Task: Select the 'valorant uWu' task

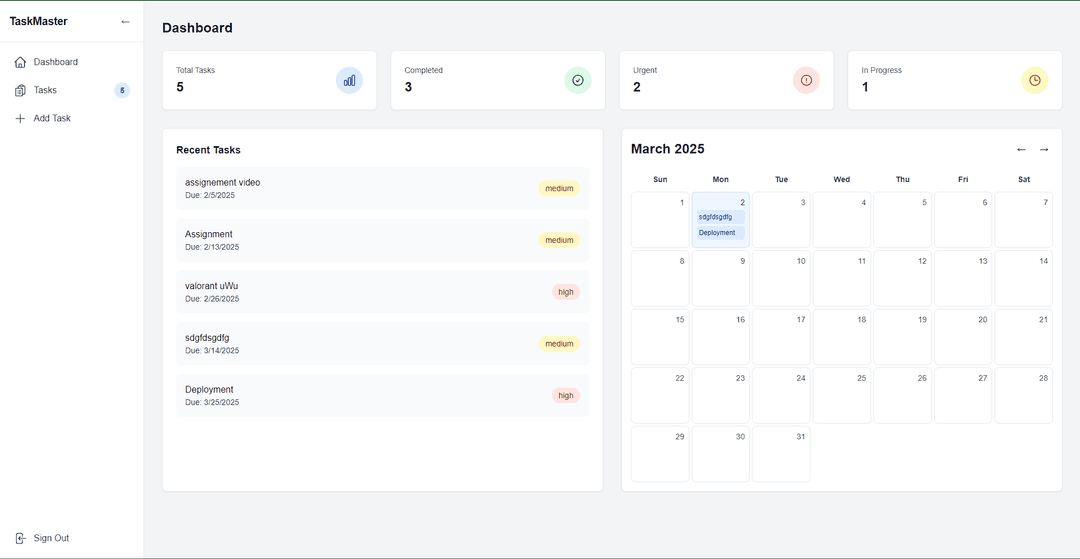Action: (382, 292)
